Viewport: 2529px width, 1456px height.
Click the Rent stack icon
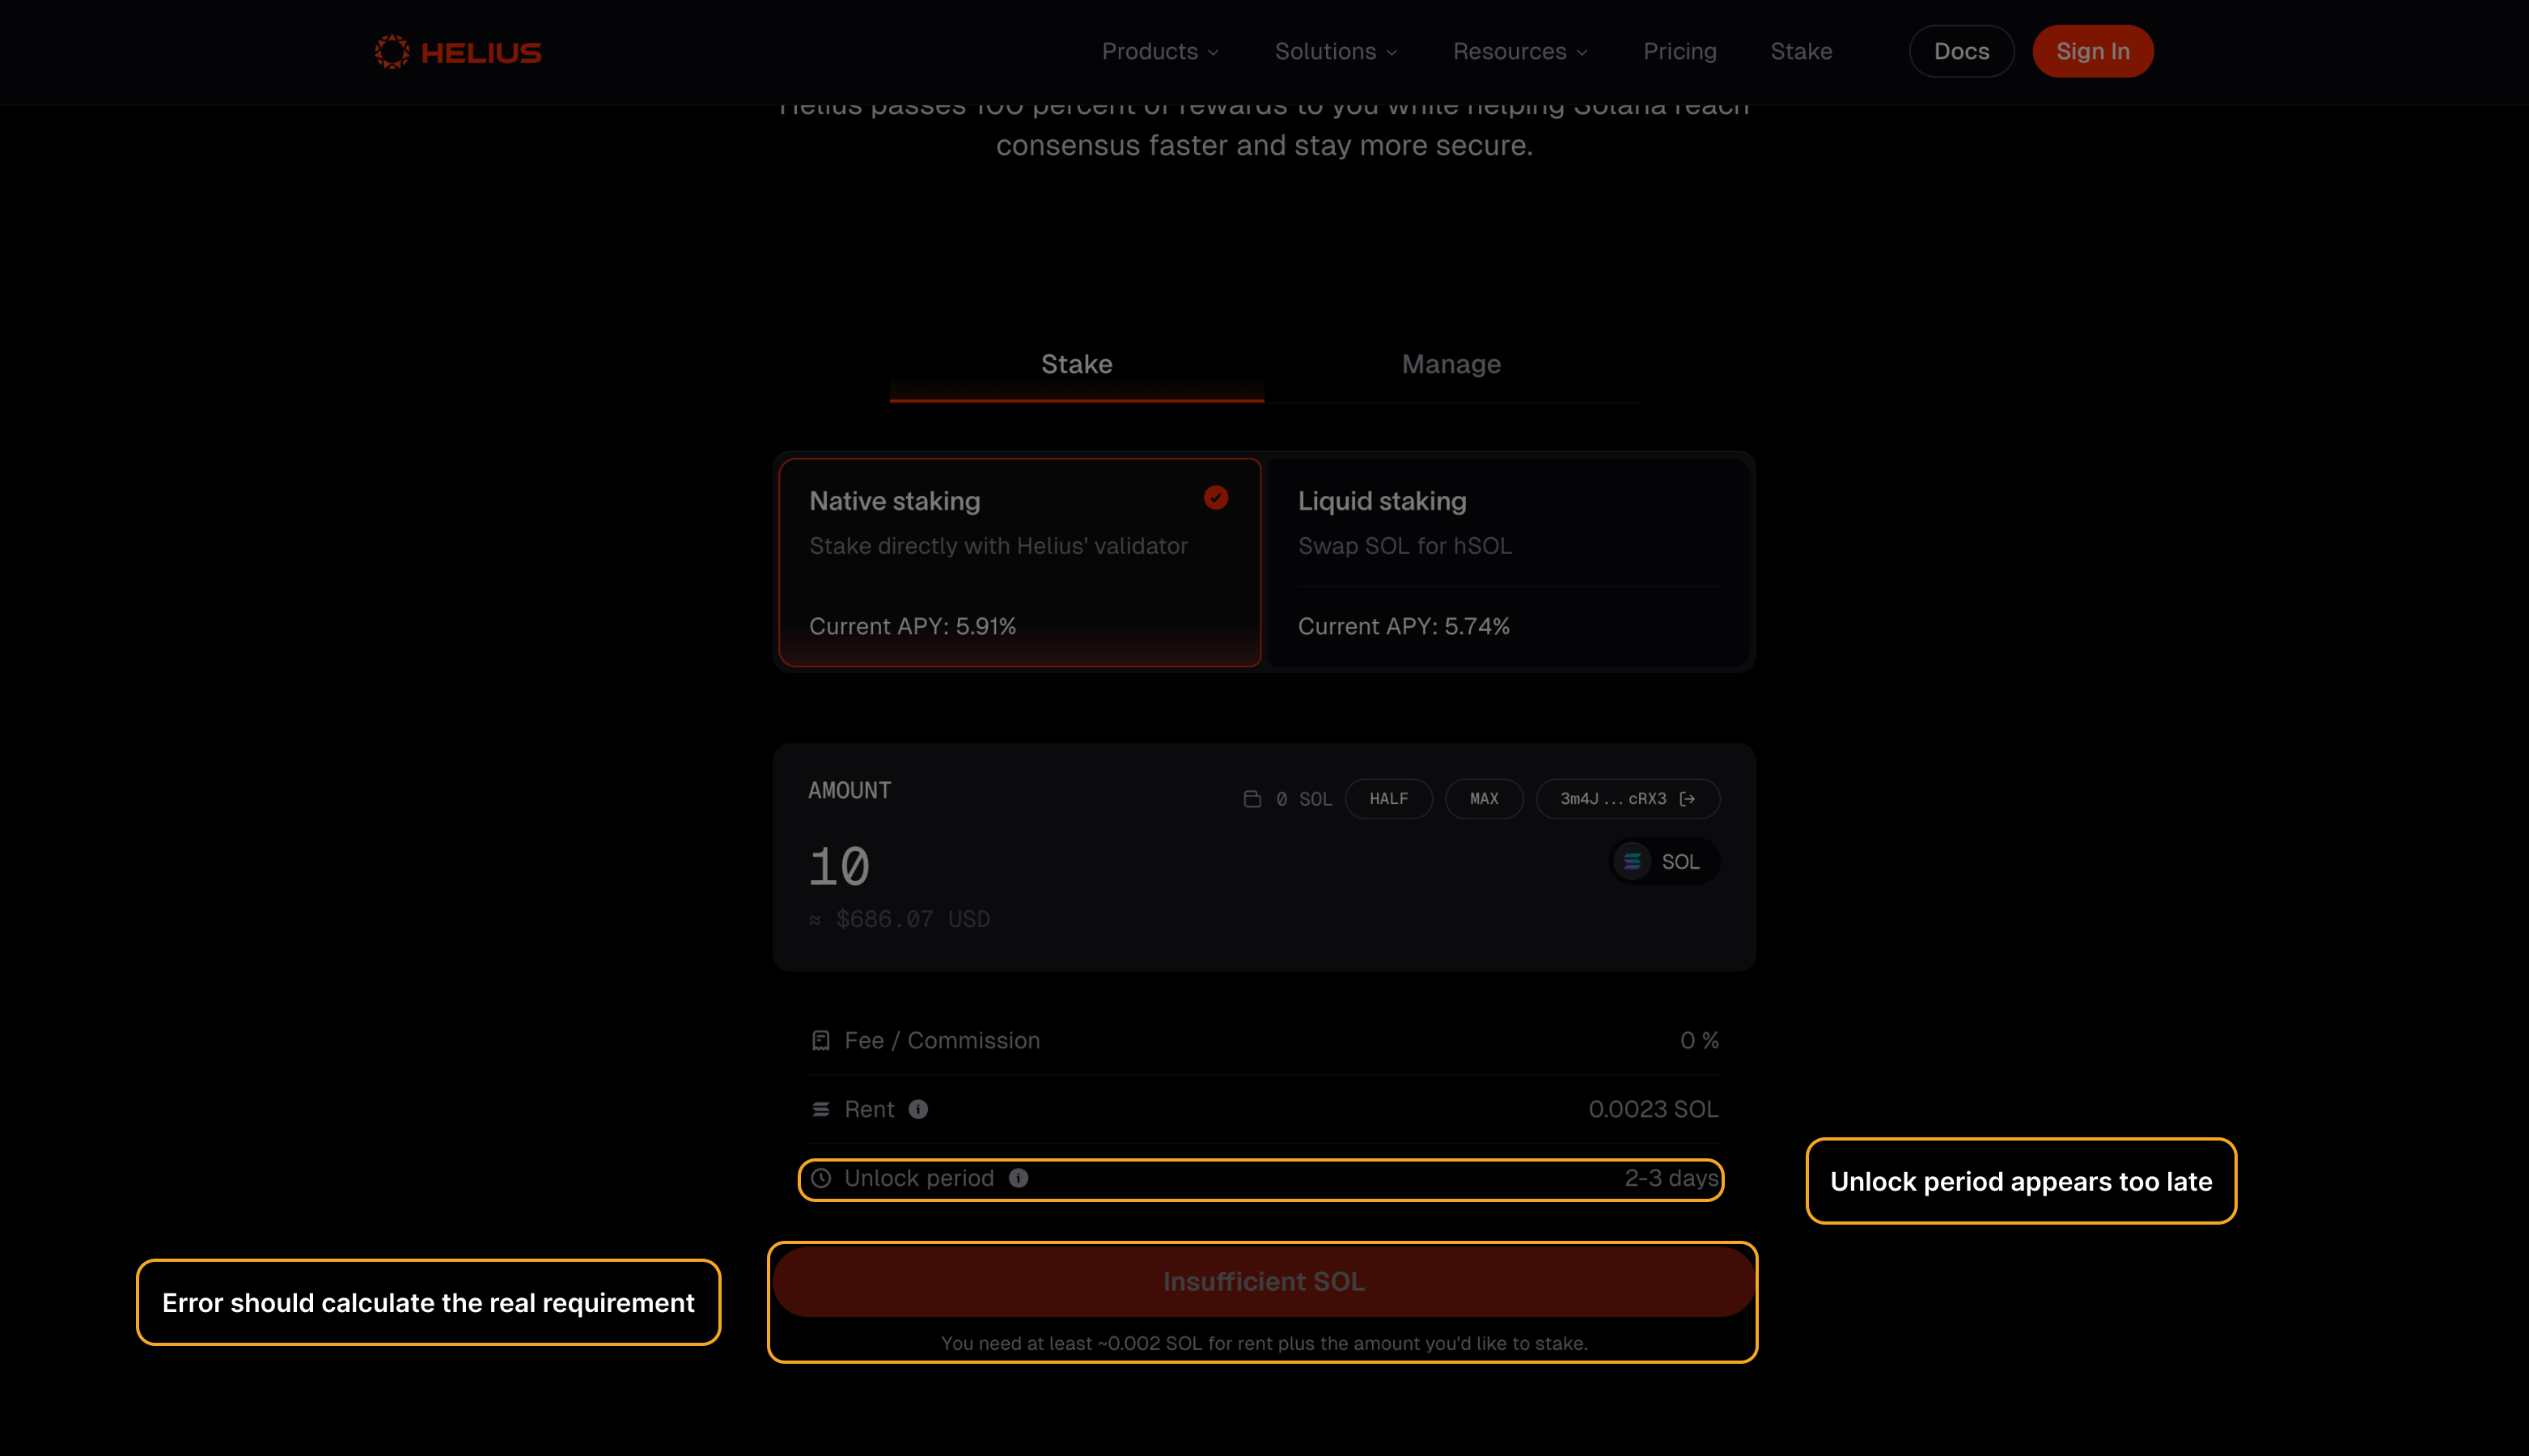point(821,1109)
